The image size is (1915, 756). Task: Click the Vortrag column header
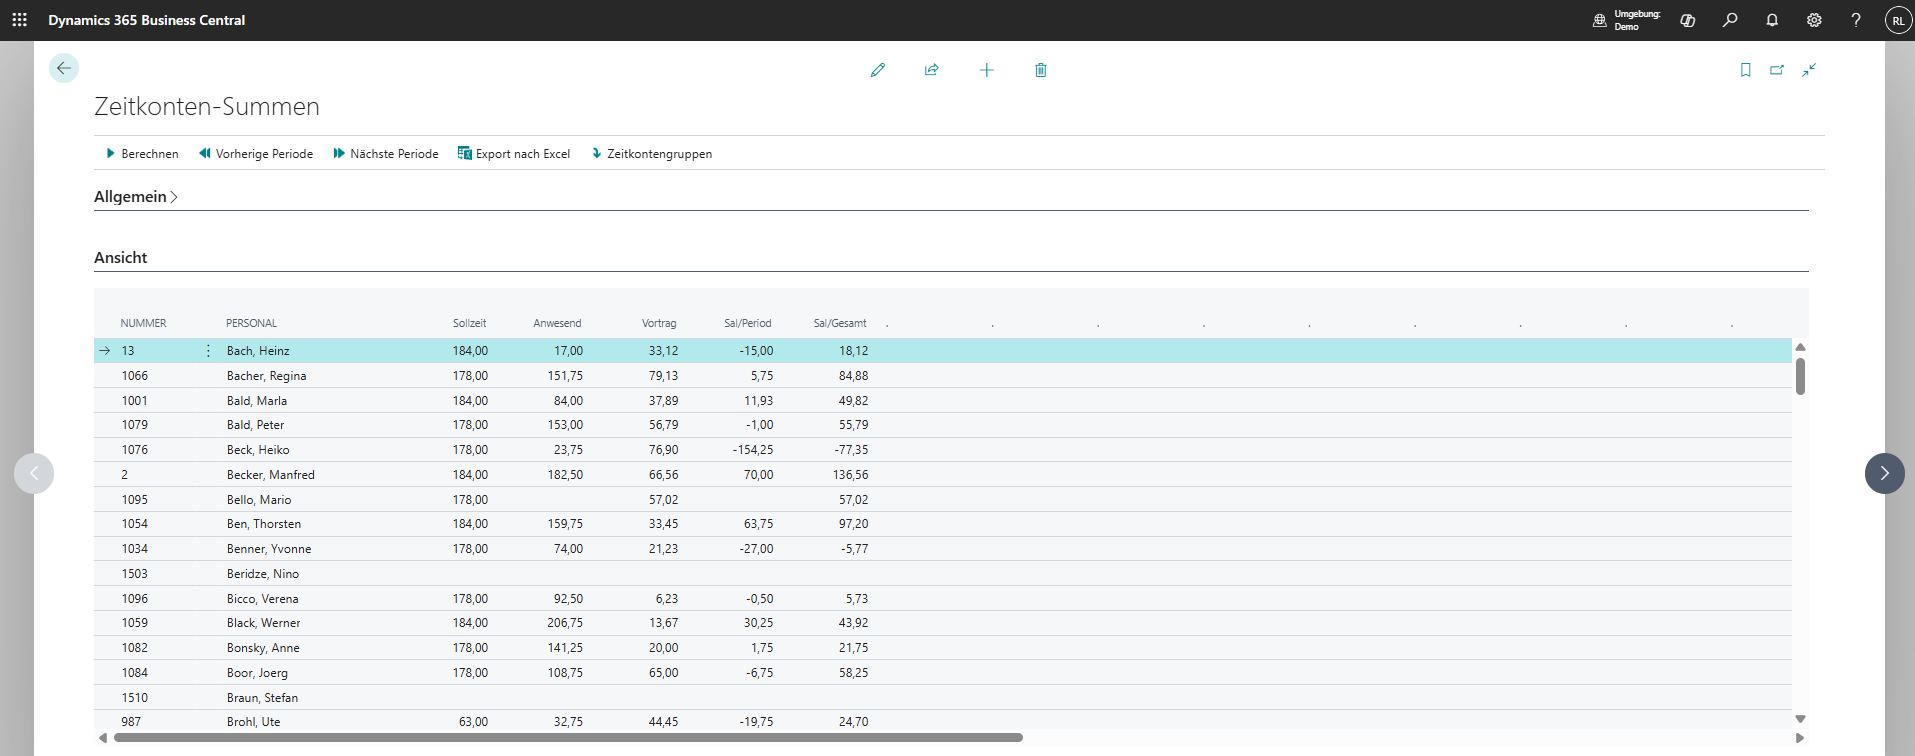[x=659, y=323]
